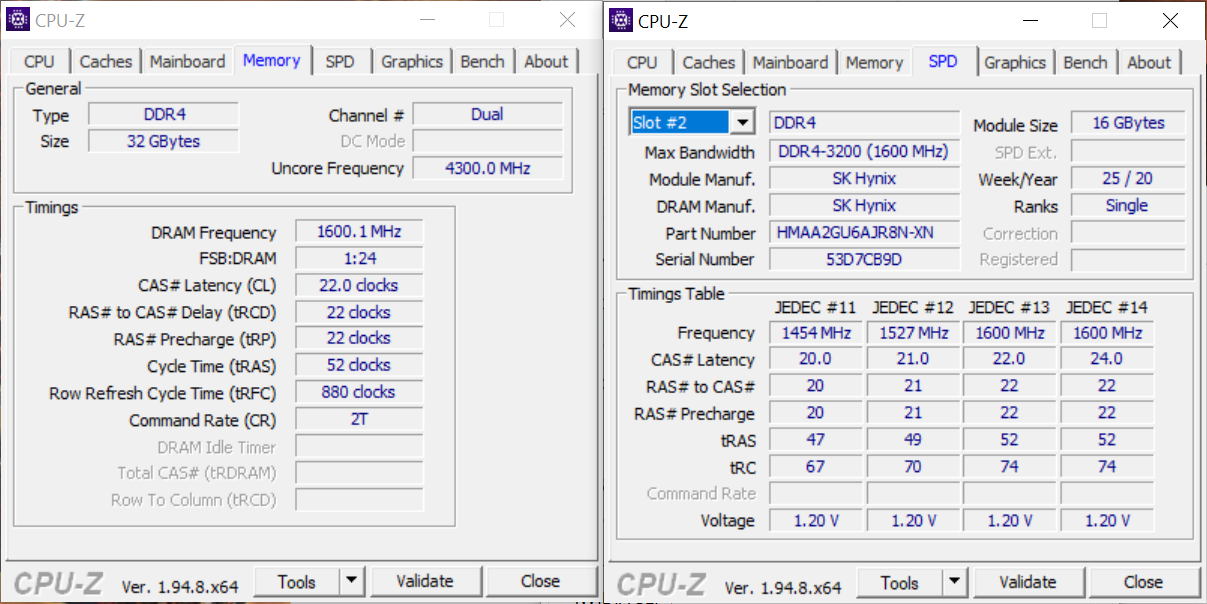
Task: Click the CPU-Z icon in left window title bar
Action: [x=17, y=20]
